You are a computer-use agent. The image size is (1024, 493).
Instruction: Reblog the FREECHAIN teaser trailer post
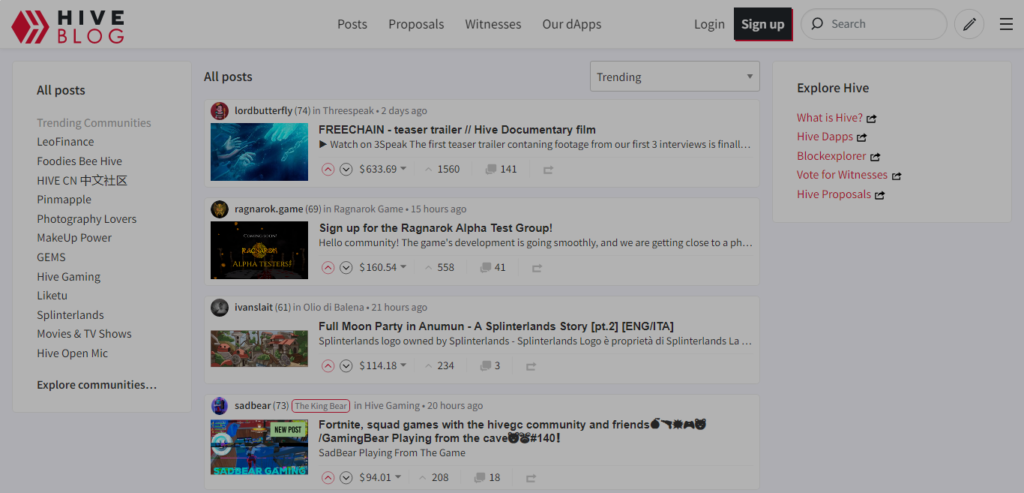(x=548, y=170)
